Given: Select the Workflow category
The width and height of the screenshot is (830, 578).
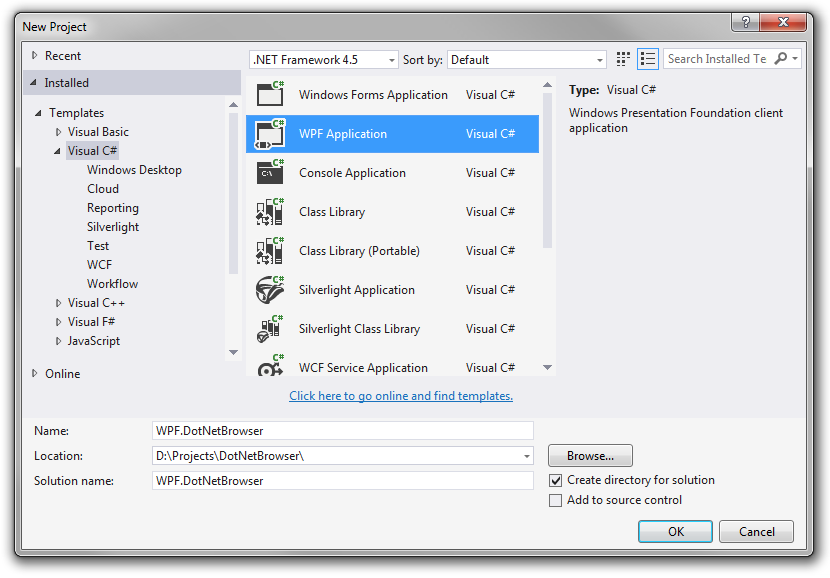Looking at the screenshot, I should (x=112, y=284).
